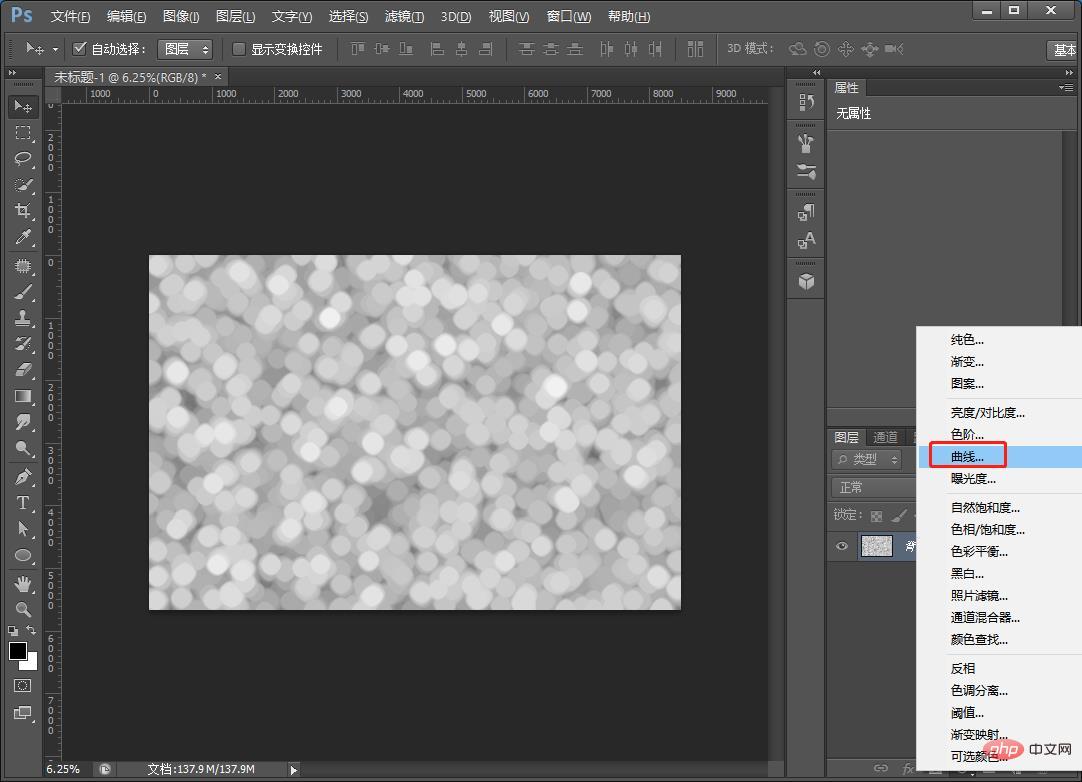The width and height of the screenshot is (1082, 782).
Task: Open the layer filter type dropdown
Action: click(x=867, y=459)
